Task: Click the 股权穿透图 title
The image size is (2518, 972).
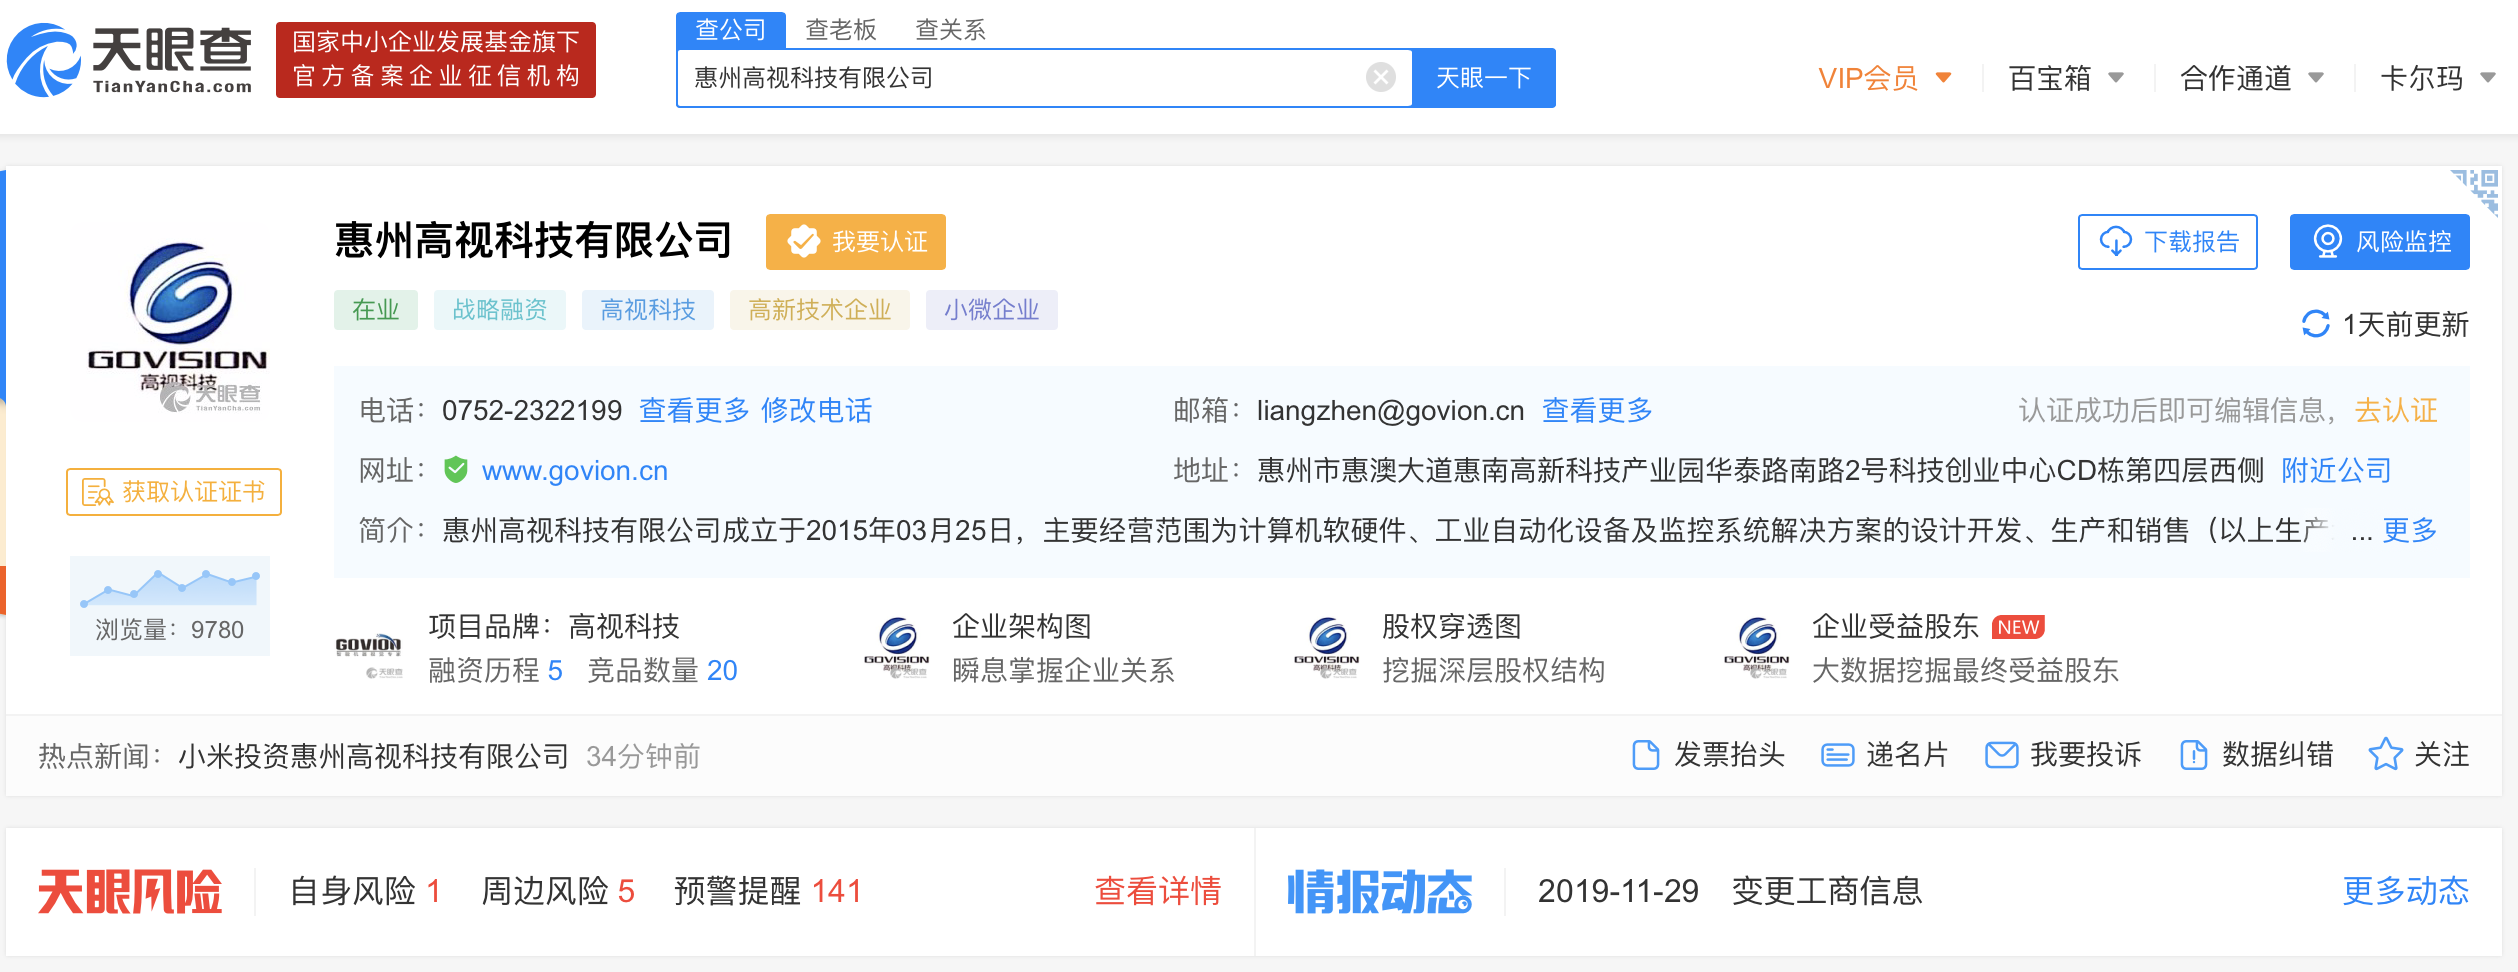Action: click(x=1452, y=626)
